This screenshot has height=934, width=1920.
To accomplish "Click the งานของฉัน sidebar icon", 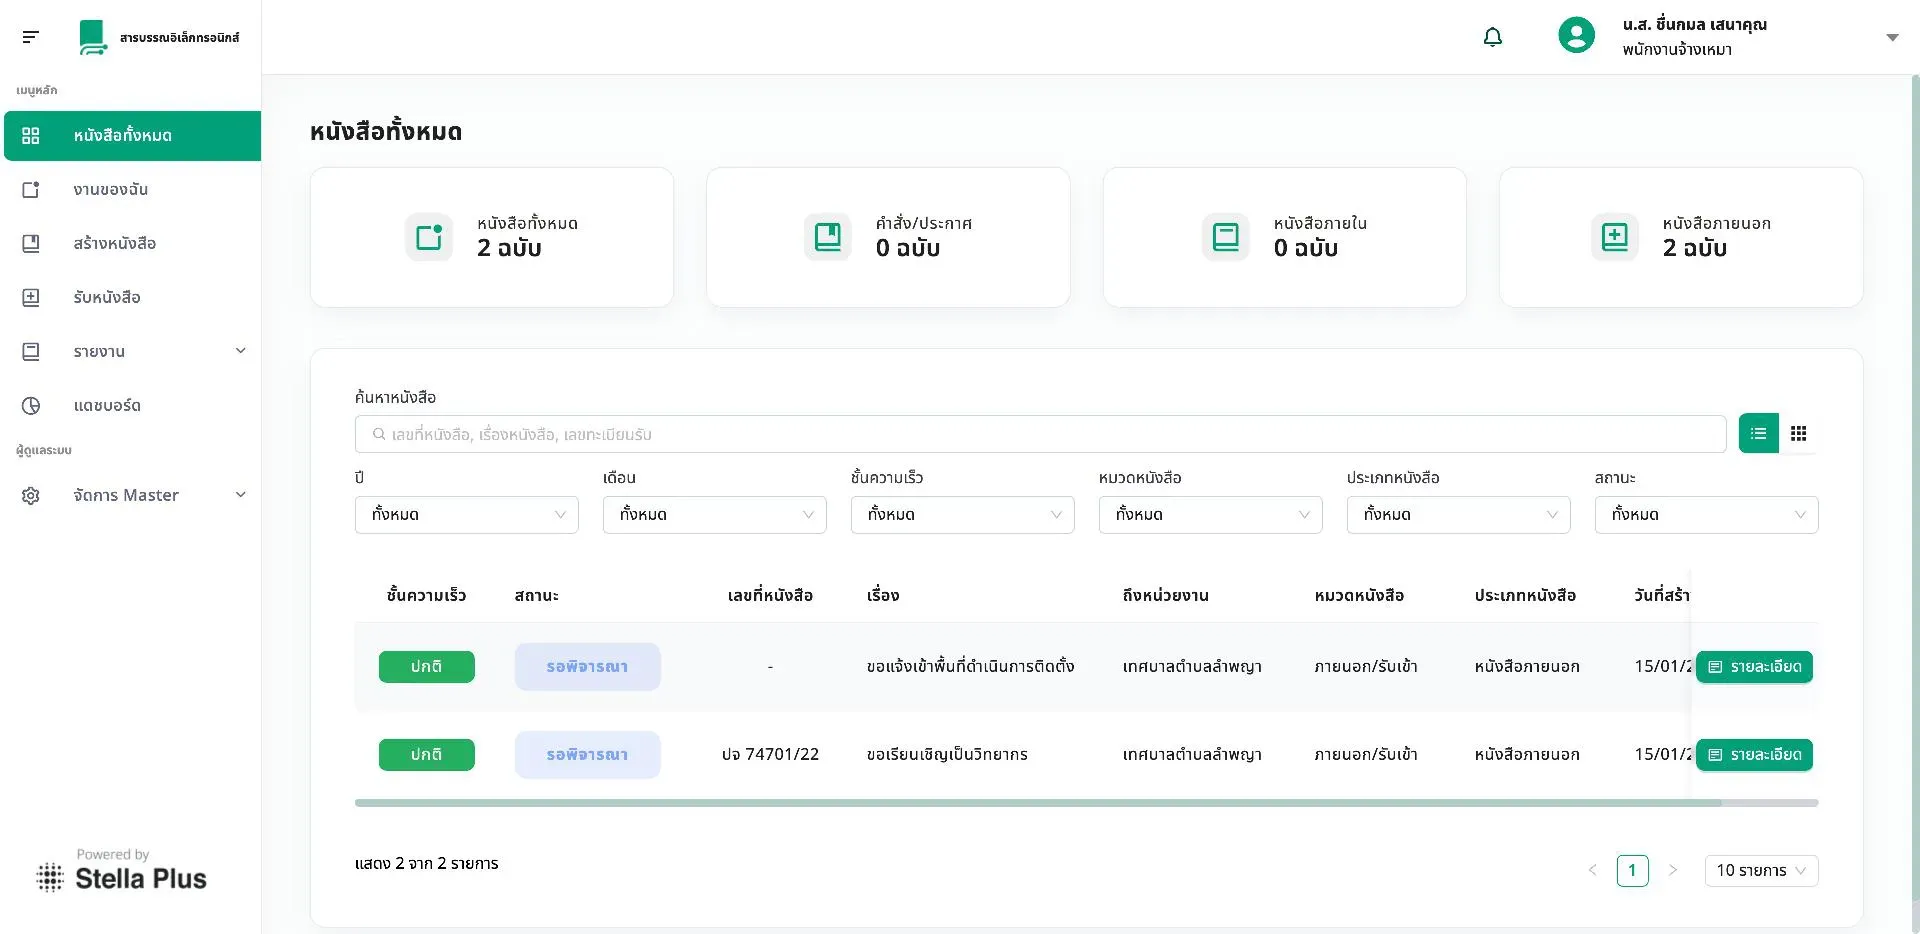I will 31,190.
